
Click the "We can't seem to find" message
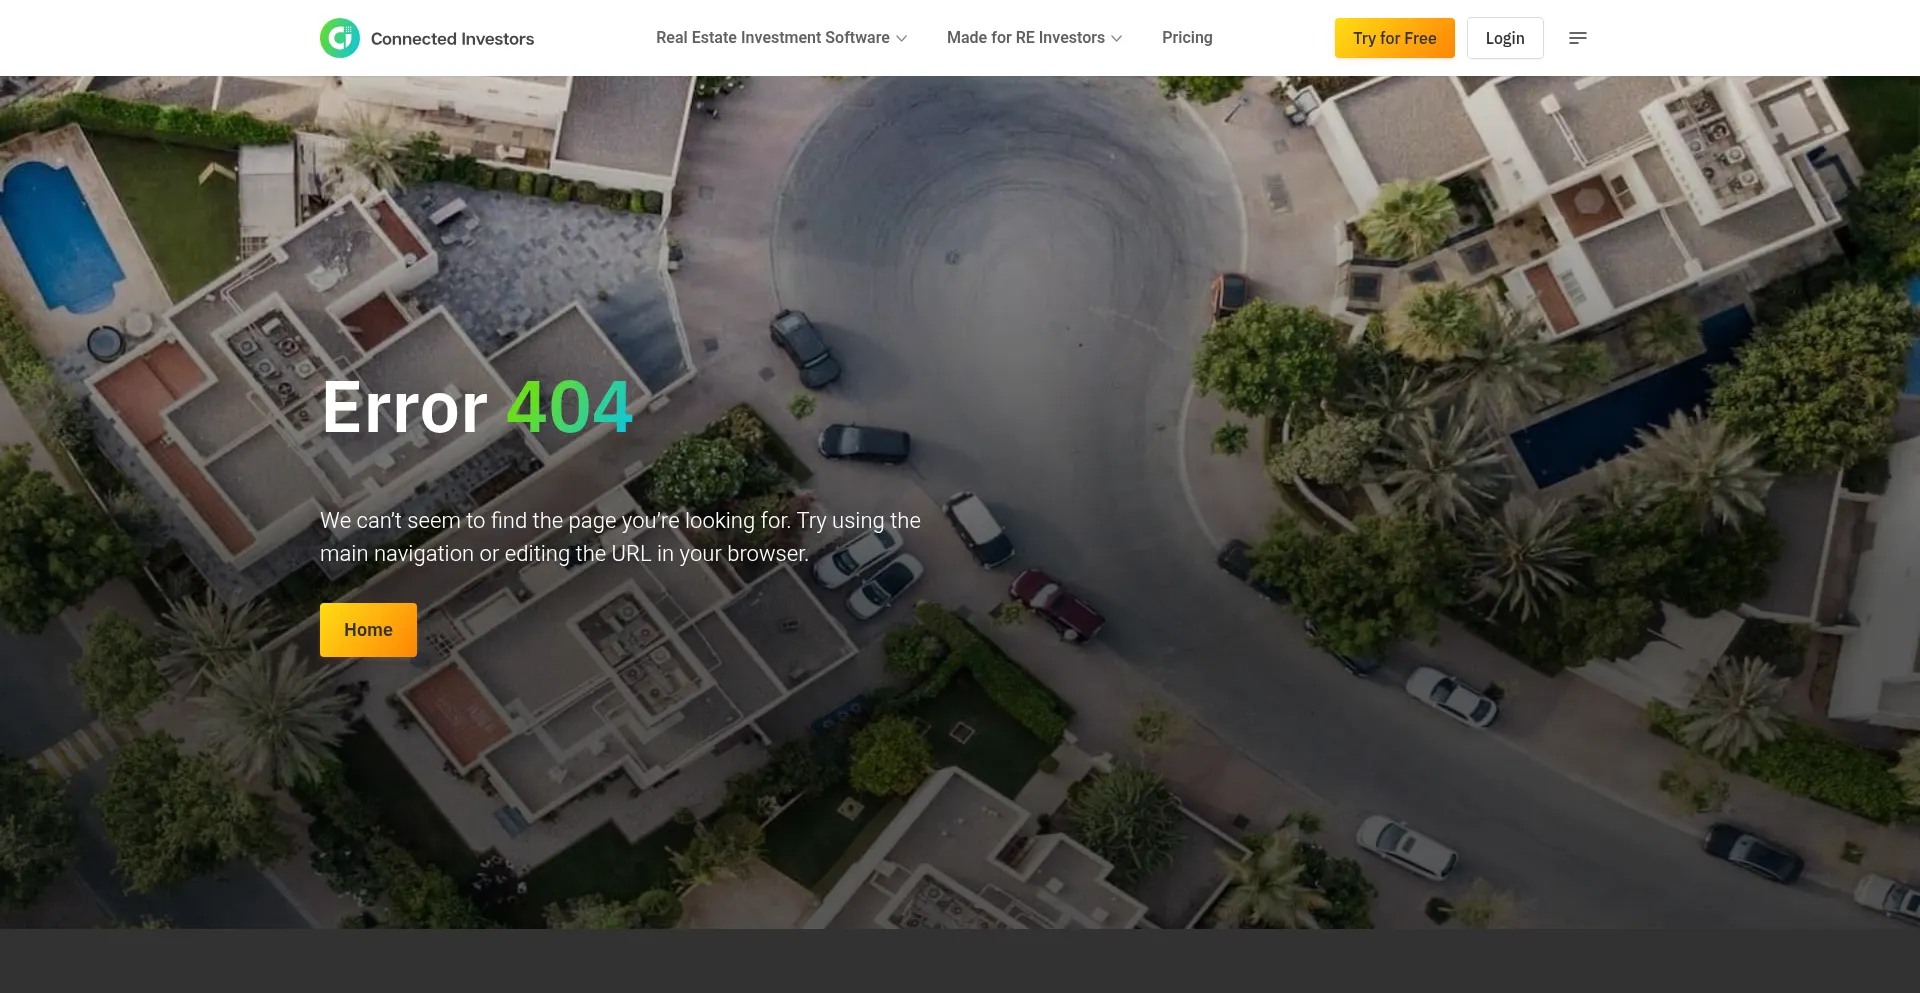pyautogui.click(x=620, y=521)
